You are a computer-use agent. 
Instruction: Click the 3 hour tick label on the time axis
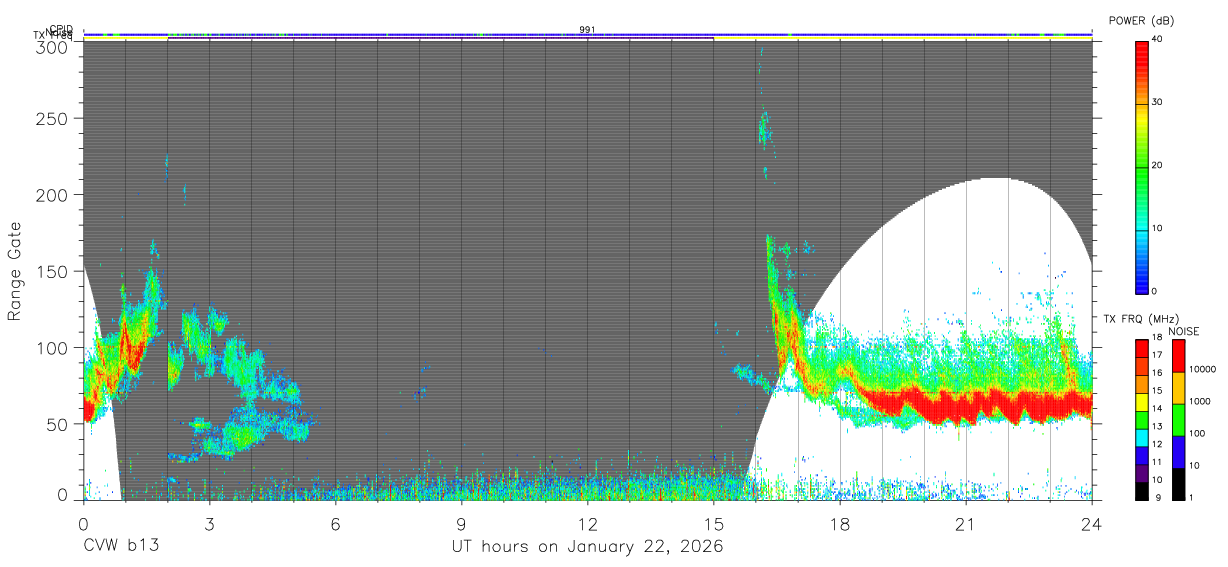(x=209, y=523)
